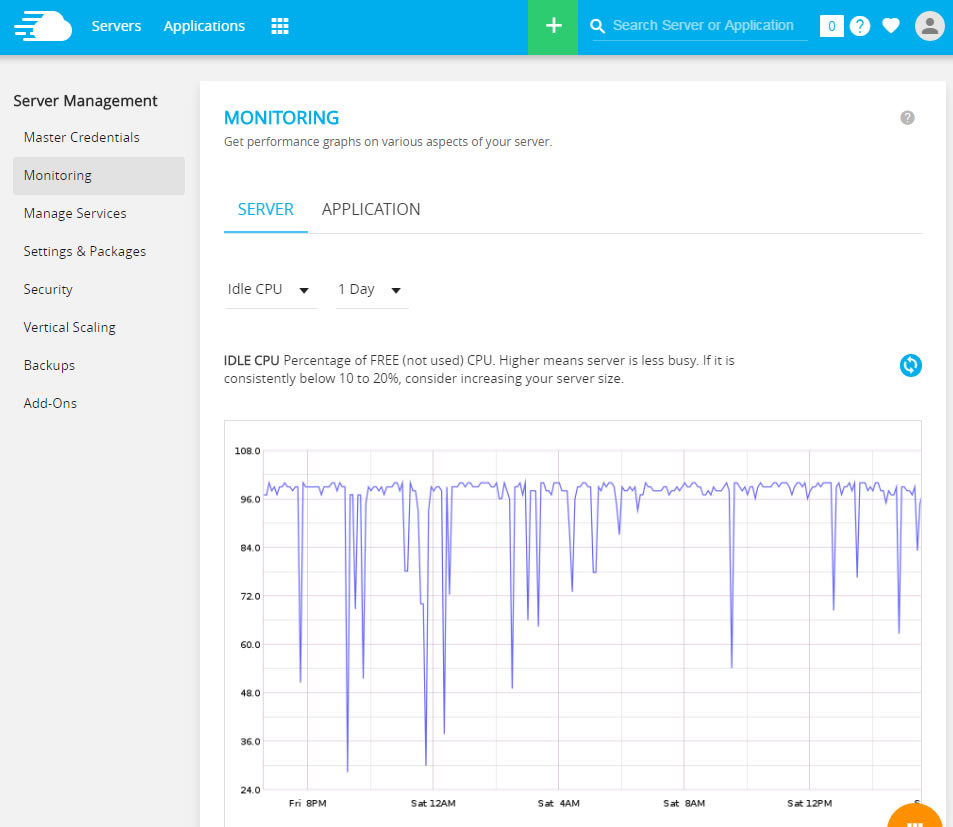Image resolution: width=953 pixels, height=827 pixels.
Task: Click the gray help icon beside Monitoring heading
Action: [x=907, y=118]
